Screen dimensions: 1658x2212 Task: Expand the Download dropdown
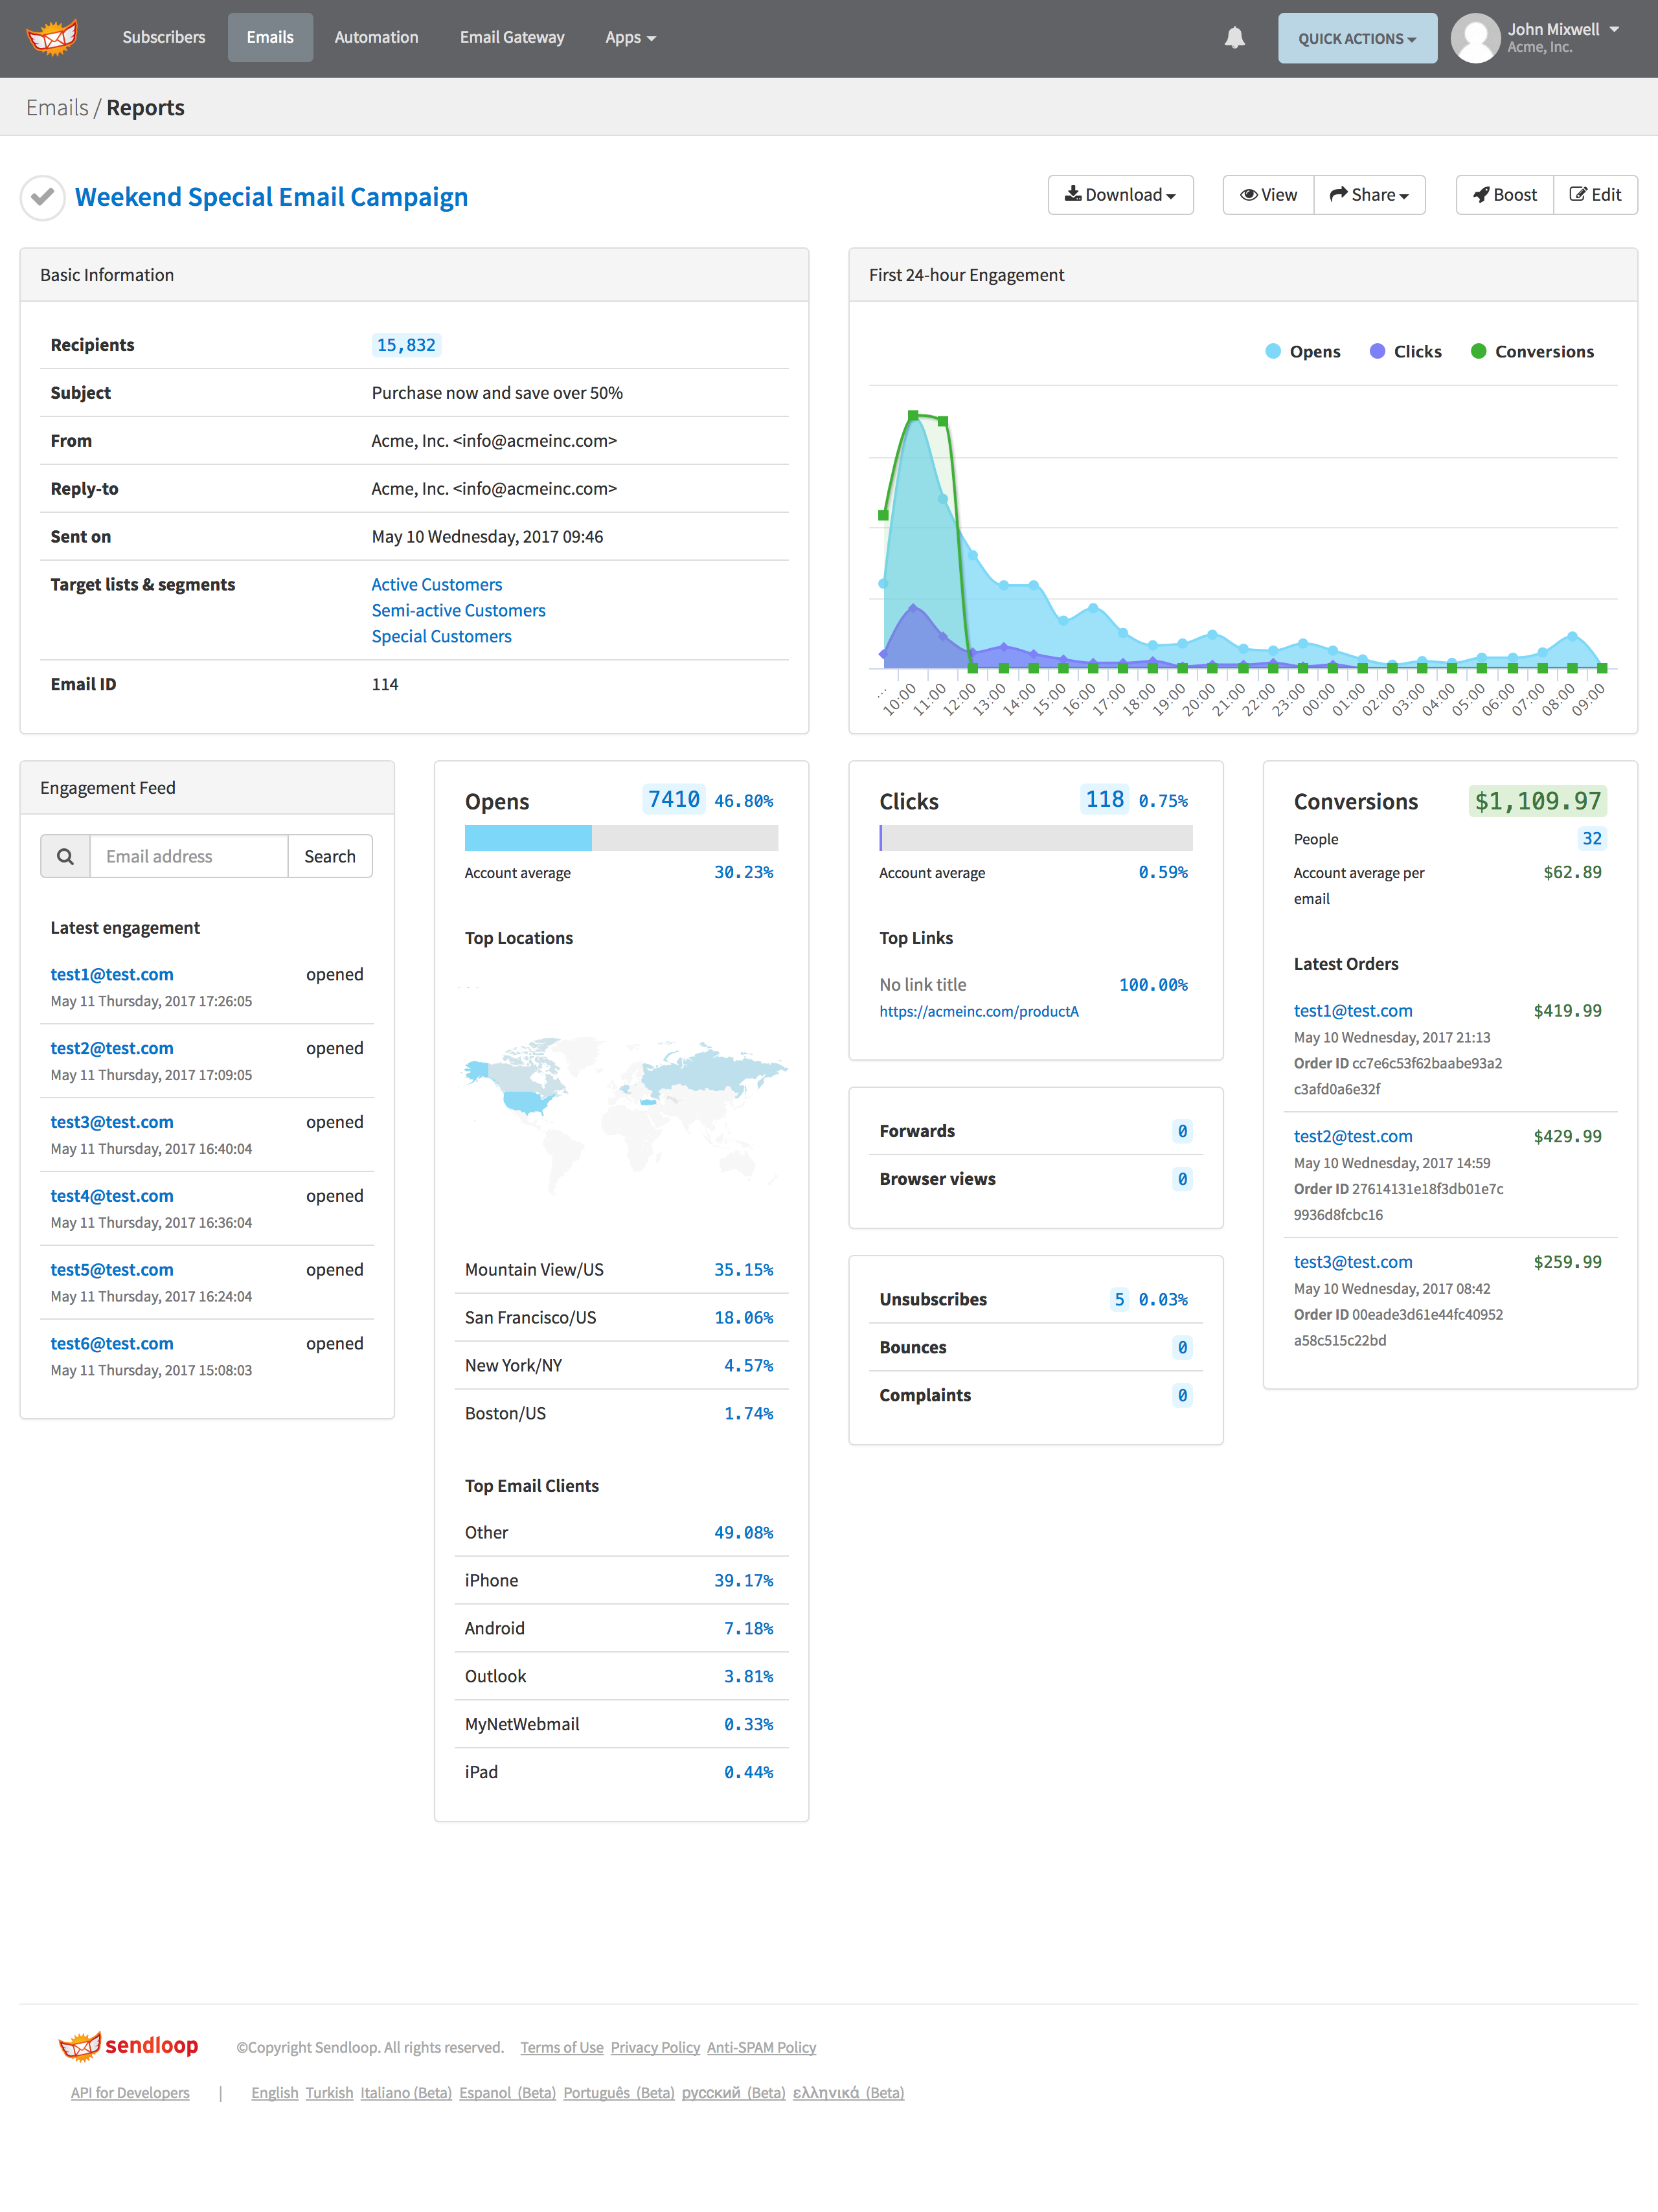tap(1120, 195)
